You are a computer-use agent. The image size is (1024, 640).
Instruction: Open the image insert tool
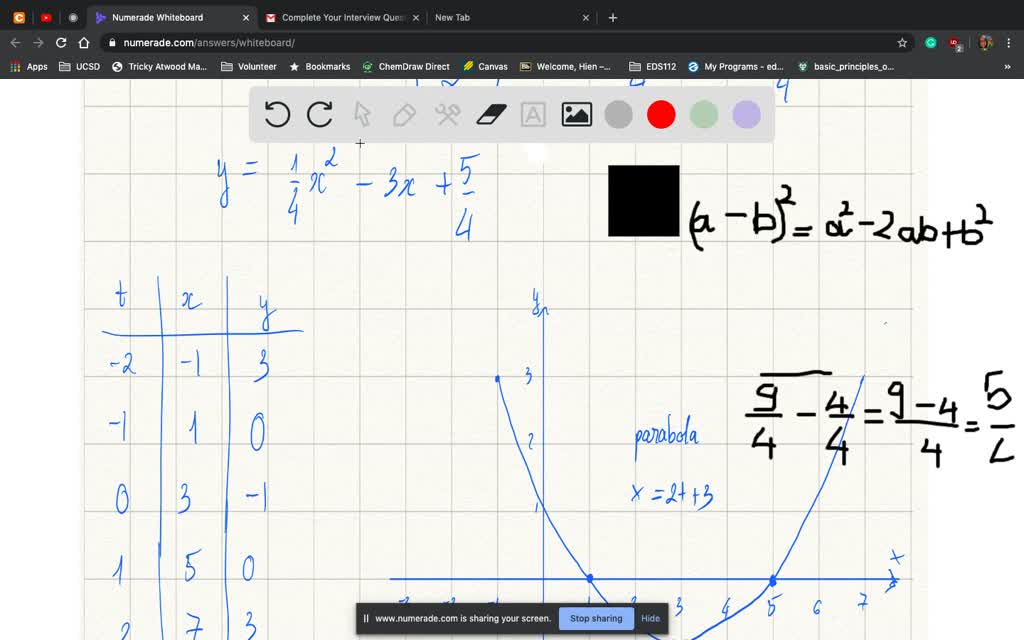[x=575, y=114]
